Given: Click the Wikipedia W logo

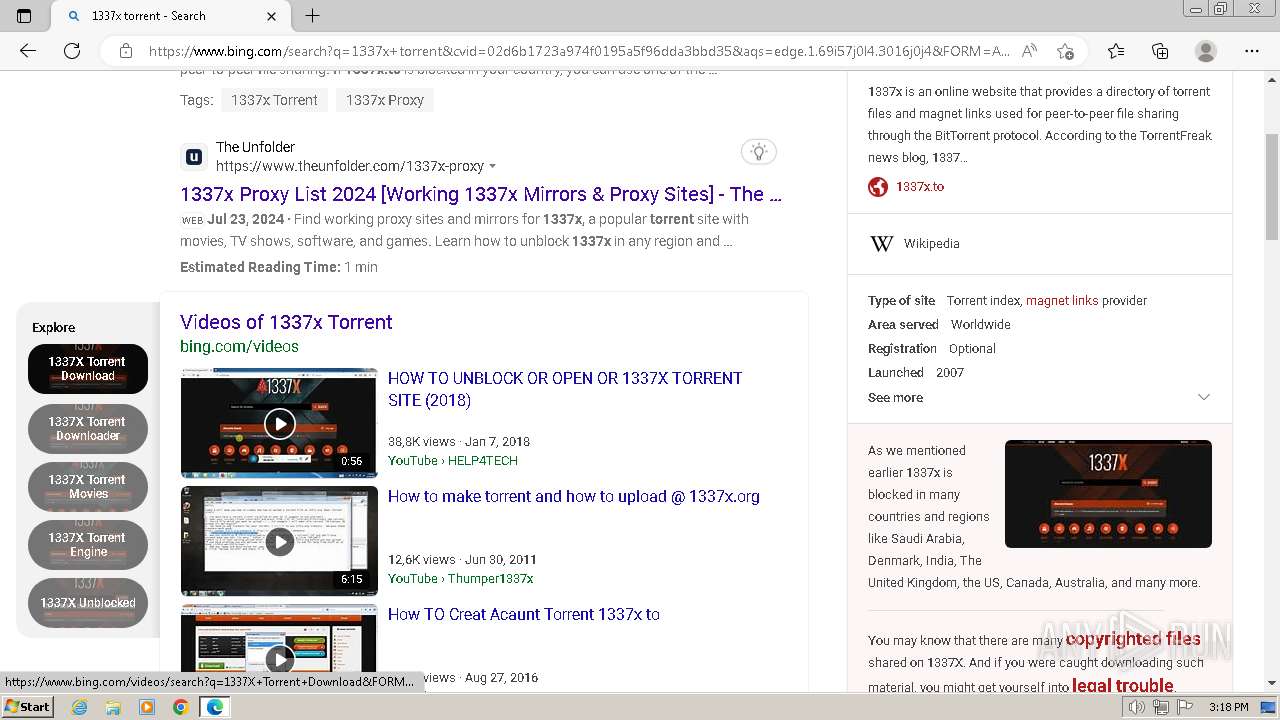Looking at the screenshot, I should coord(882,244).
